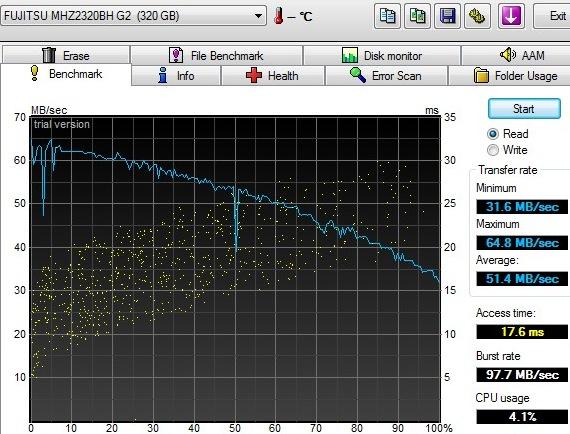This screenshot has width=570, height=434.
Task: Minimize to tray purple arrow icon
Action: point(511,16)
